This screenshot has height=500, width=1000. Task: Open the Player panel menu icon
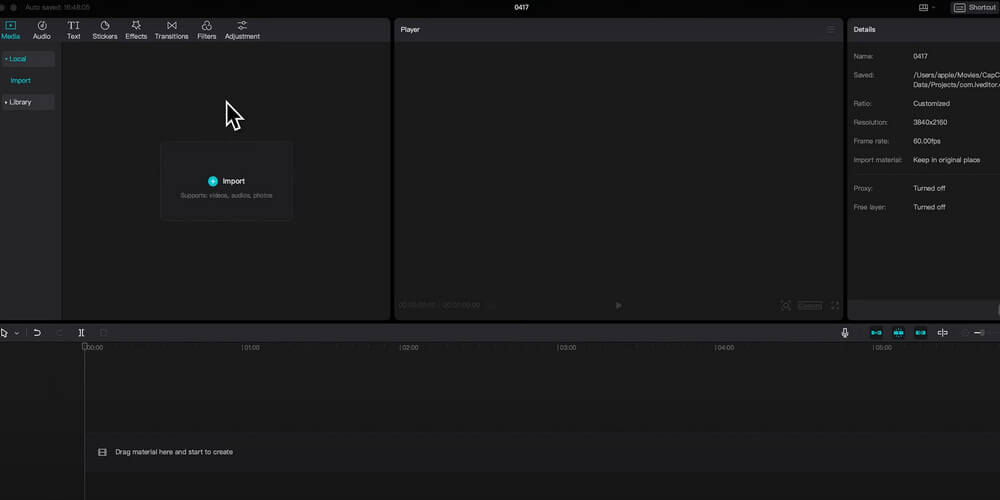point(831,29)
